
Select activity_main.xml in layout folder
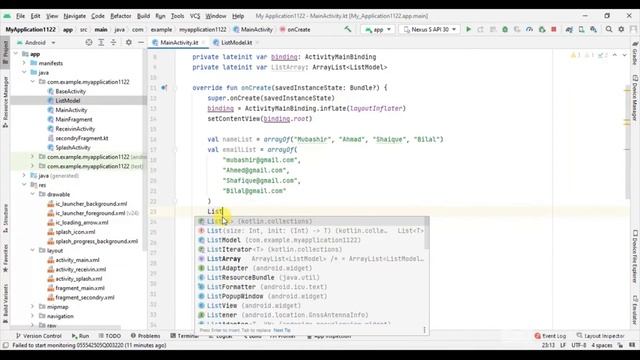pyautogui.click(x=77, y=260)
